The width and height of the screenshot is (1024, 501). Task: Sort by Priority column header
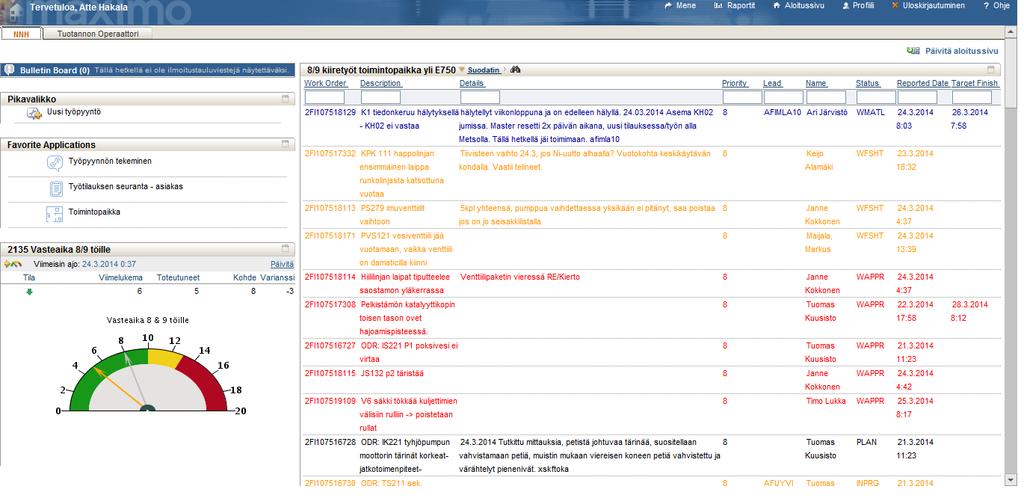point(734,84)
